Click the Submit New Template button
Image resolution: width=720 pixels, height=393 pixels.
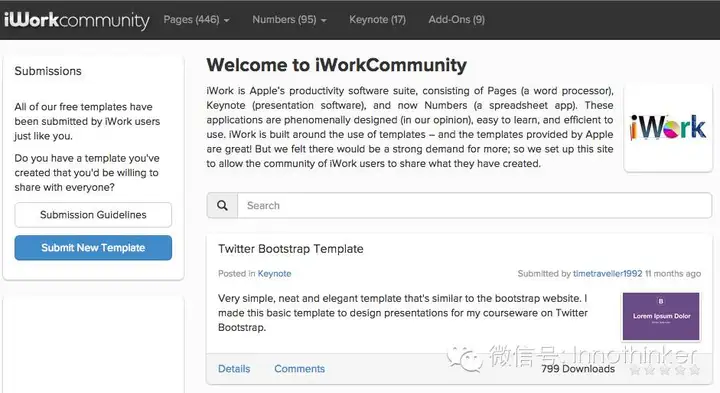click(x=93, y=248)
